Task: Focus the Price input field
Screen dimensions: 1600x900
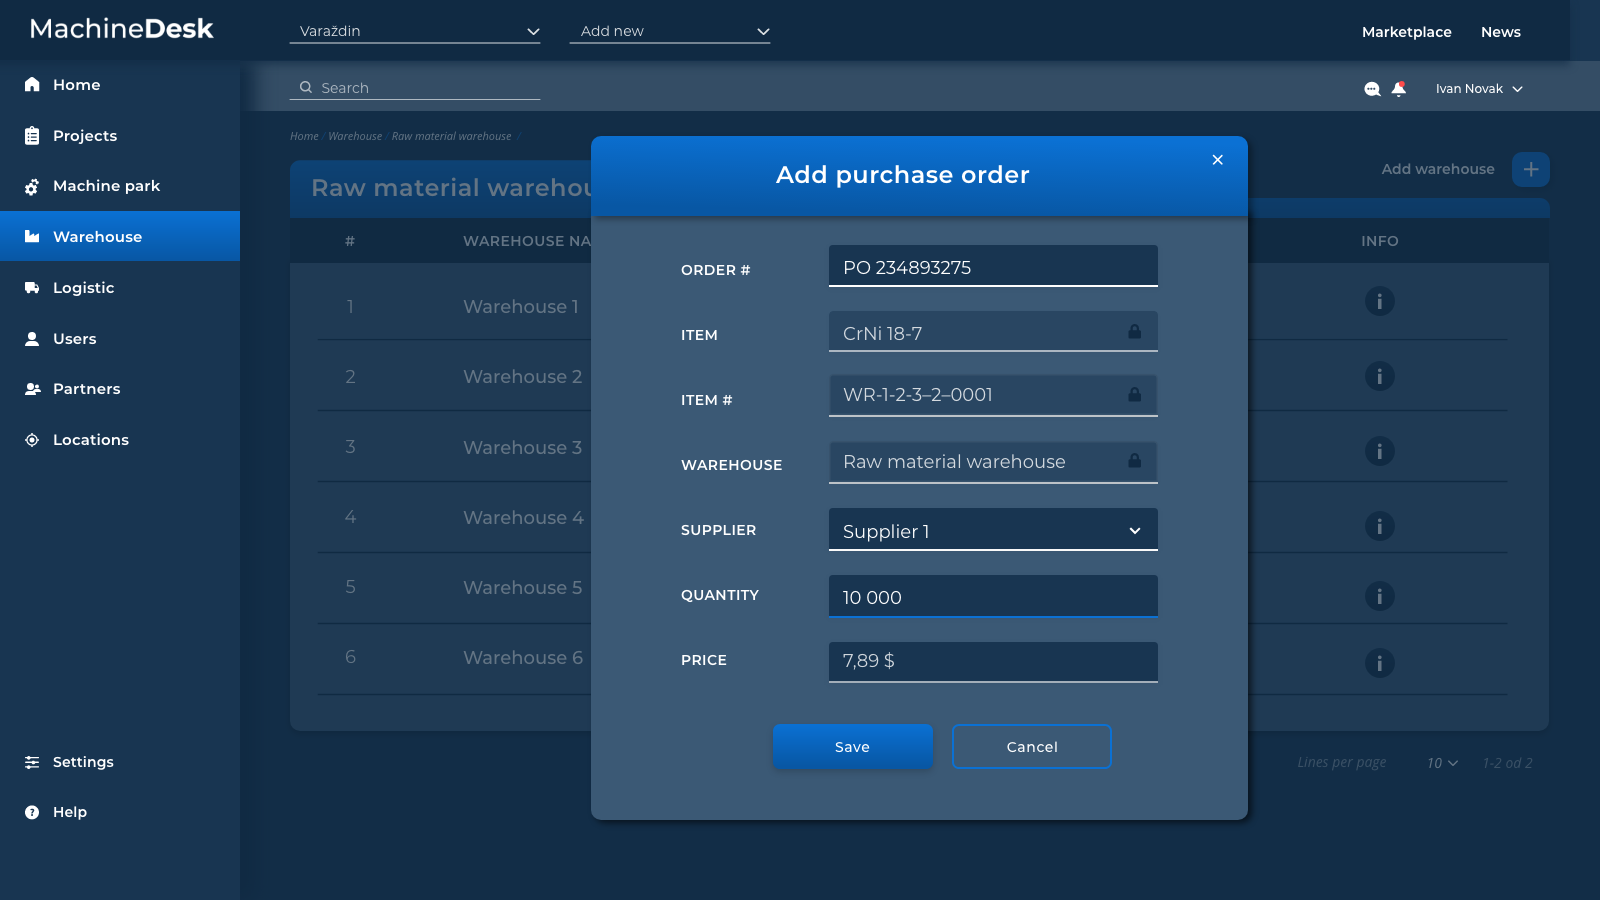Action: 993,661
